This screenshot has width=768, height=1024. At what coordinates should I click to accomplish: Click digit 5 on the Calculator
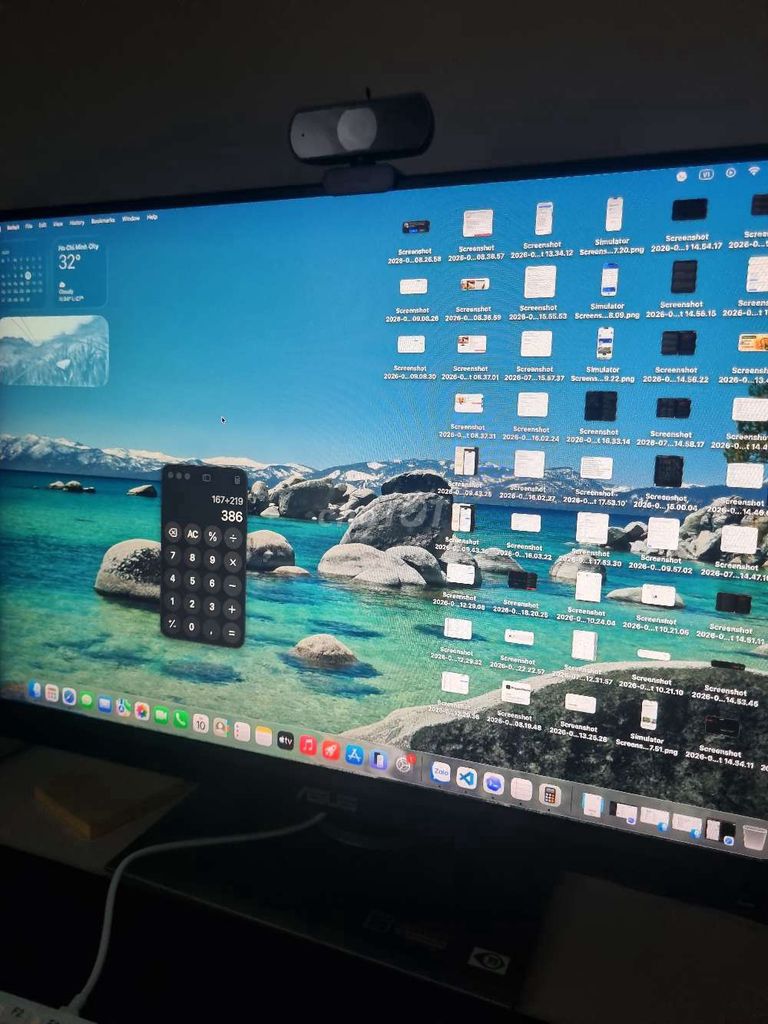point(192,581)
